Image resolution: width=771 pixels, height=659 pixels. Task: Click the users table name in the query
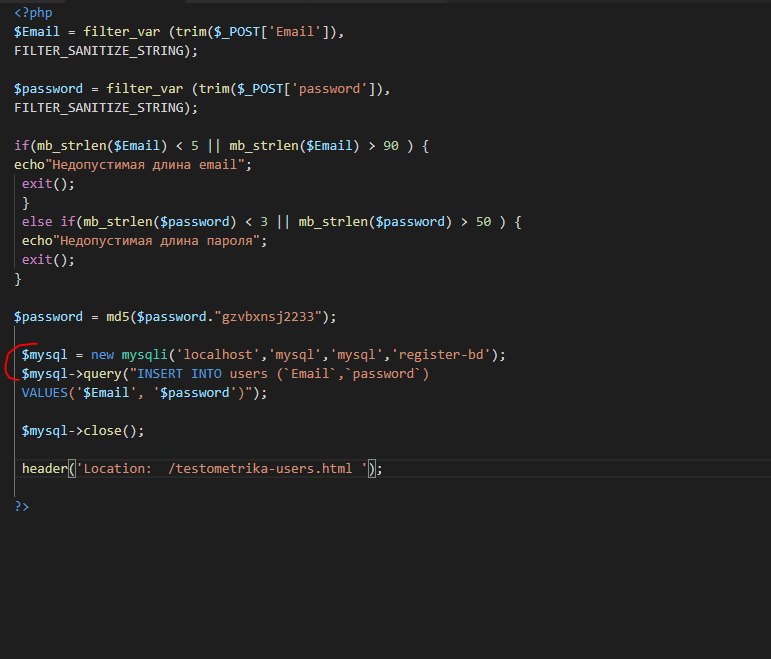pos(249,374)
